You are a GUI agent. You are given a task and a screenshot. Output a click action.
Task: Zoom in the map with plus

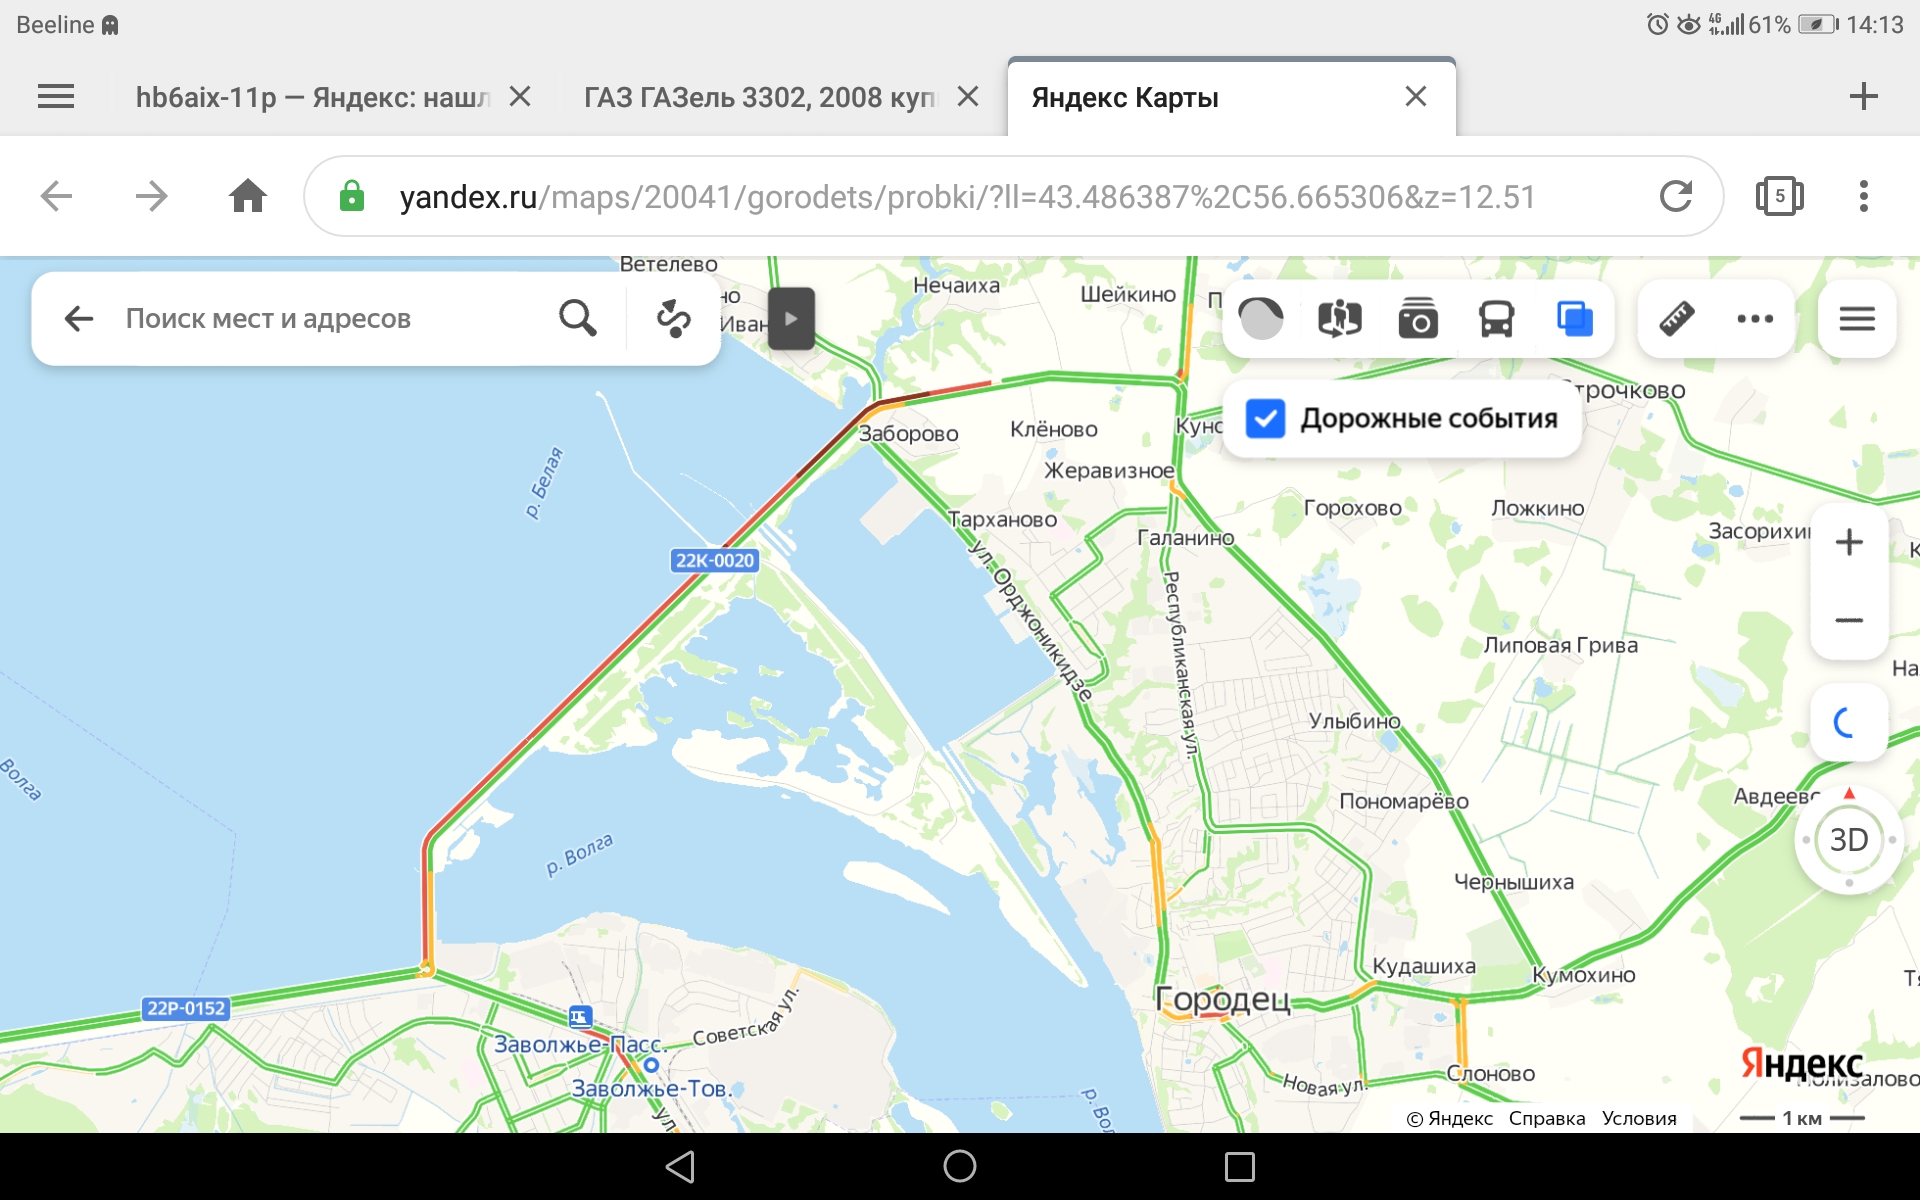pos(1849,542)
